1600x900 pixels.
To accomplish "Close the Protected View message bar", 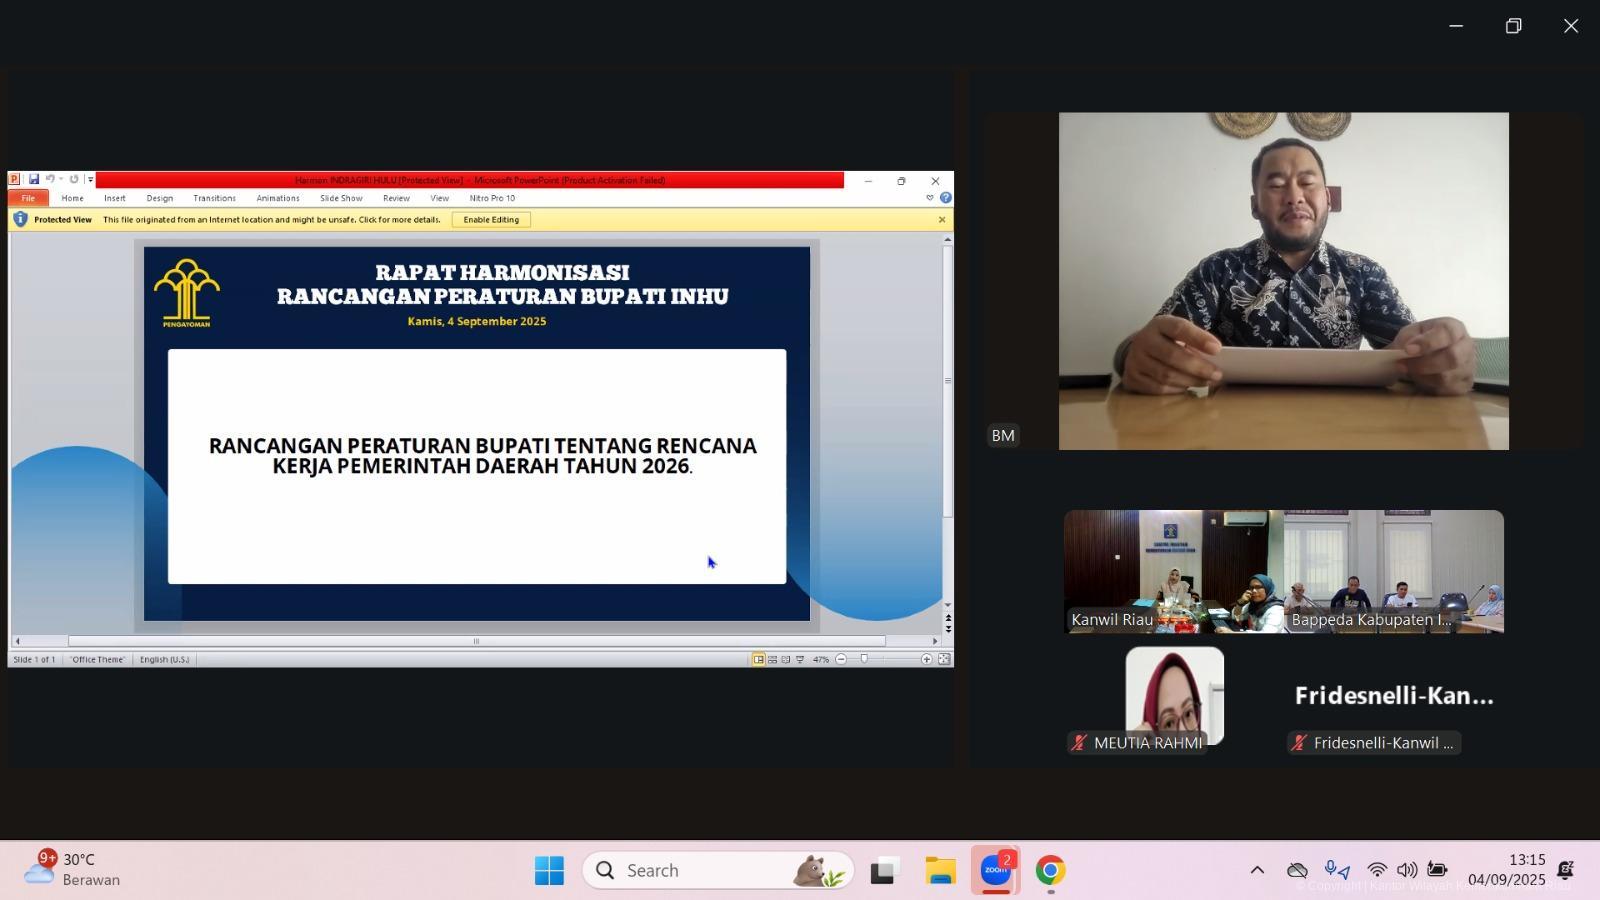I will coord(941,220).
